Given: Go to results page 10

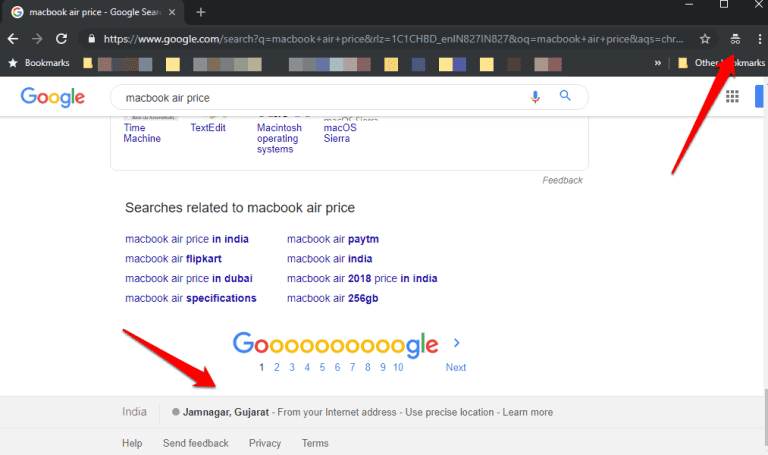Looking at the screenshot, I should (398, 367).
